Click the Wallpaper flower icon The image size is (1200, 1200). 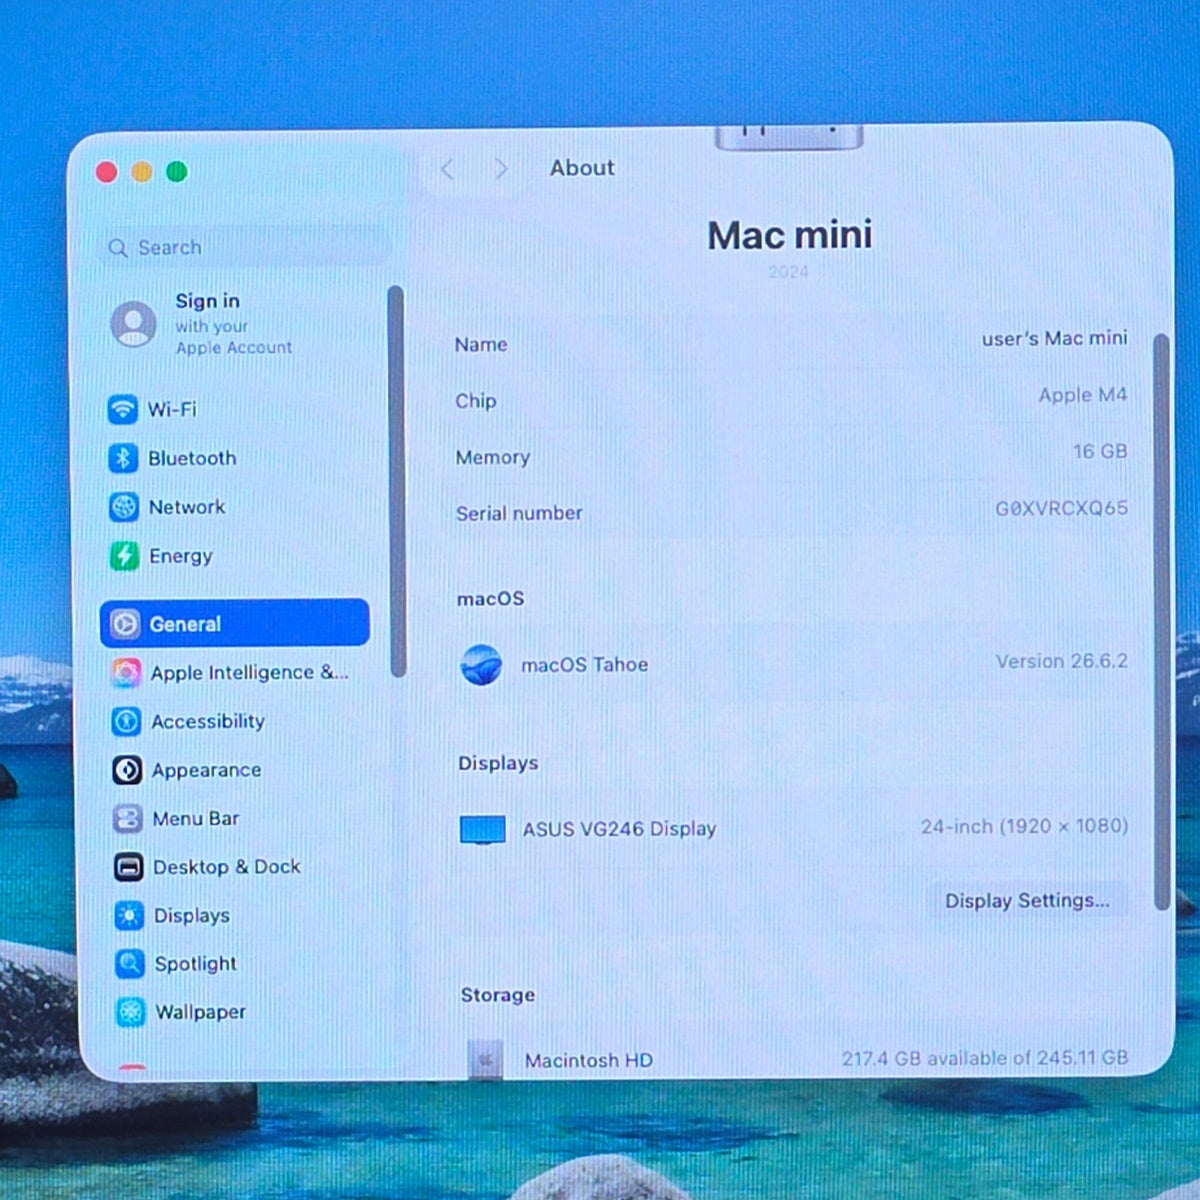[x=131, y=1012]
